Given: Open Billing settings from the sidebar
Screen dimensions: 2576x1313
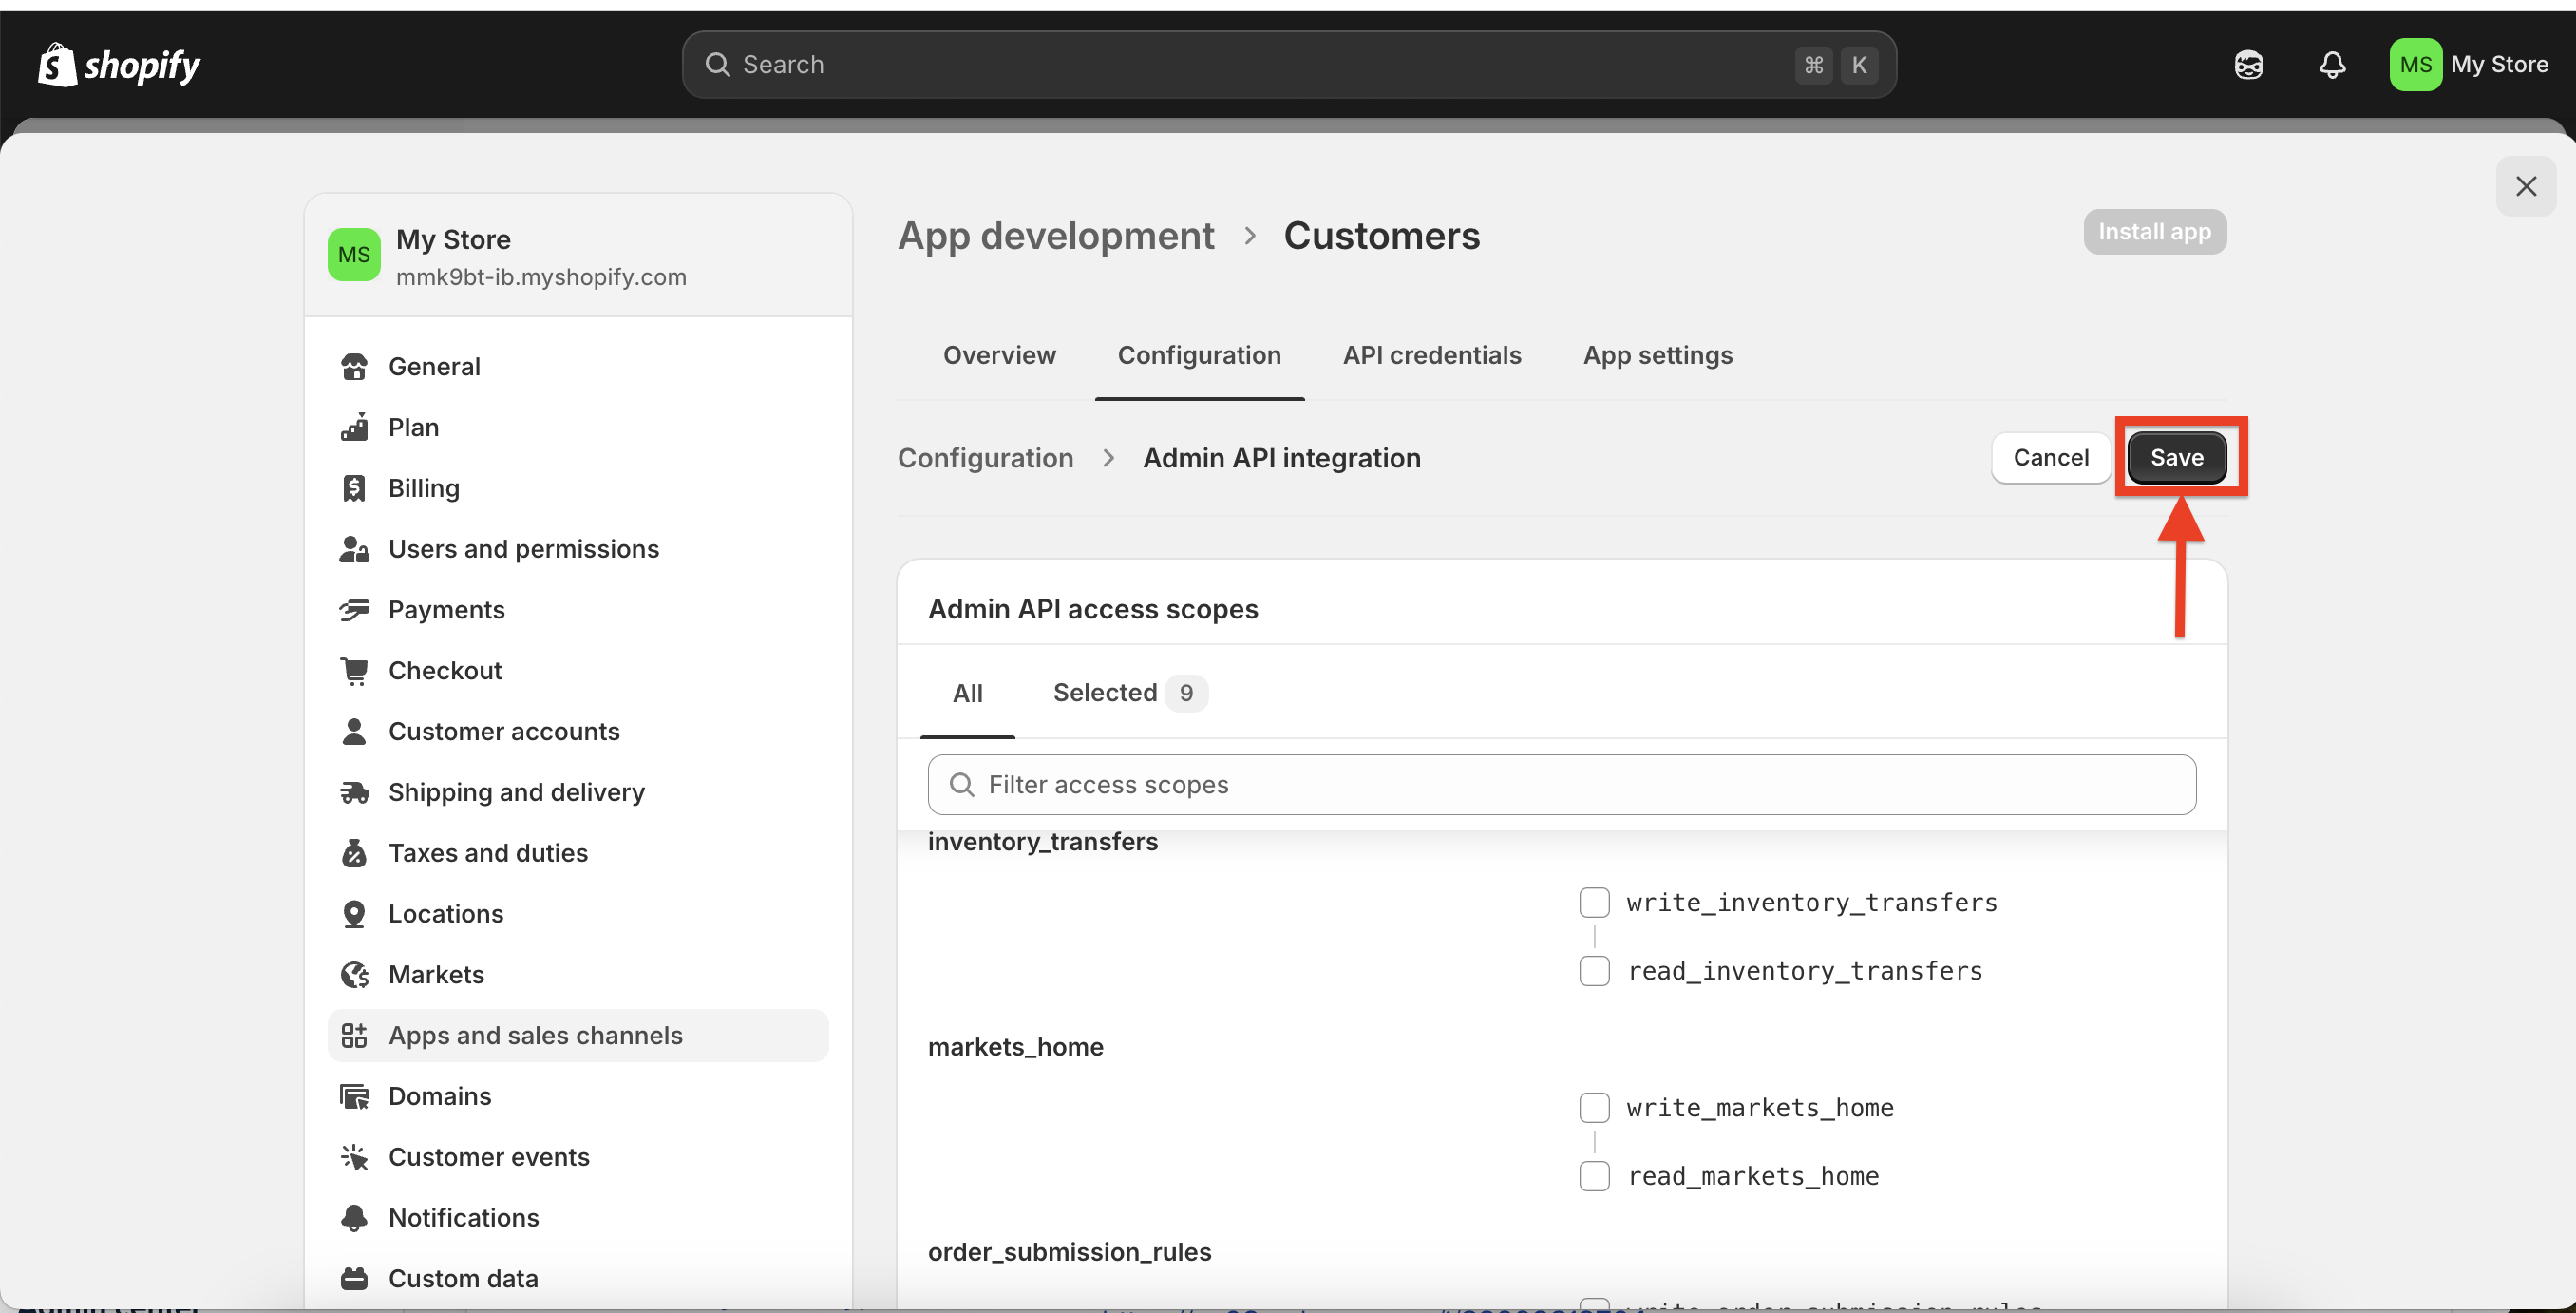Looking at the screenshot, I should [423, 488].
